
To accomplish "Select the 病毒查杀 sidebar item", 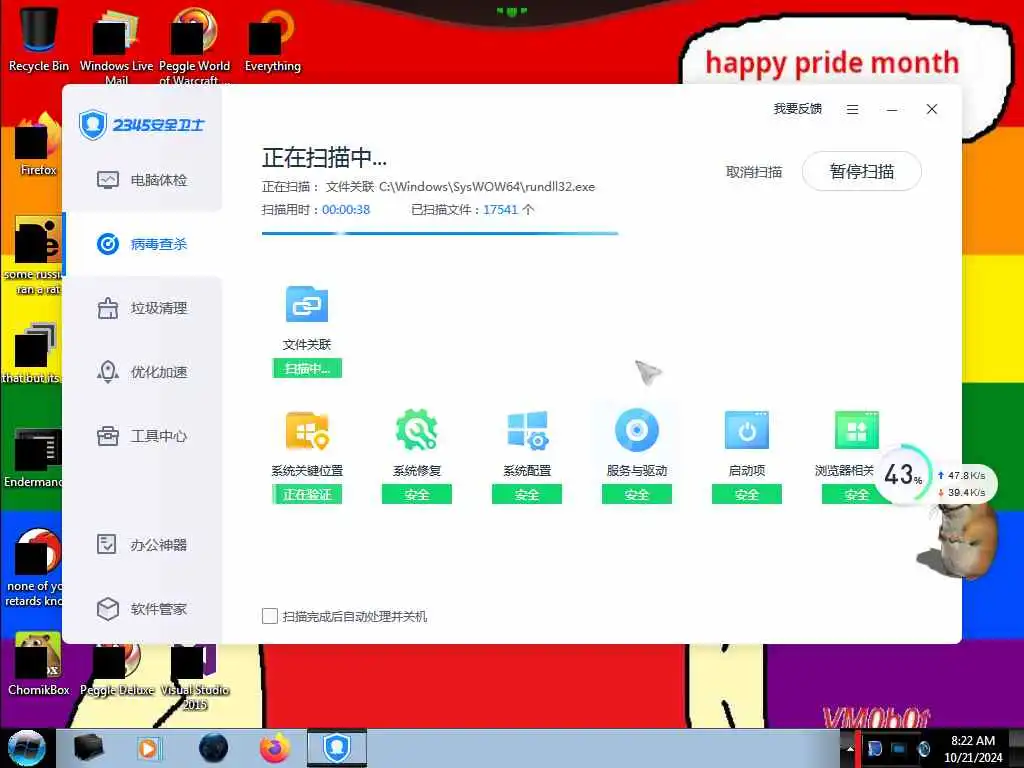I will 142,244.
